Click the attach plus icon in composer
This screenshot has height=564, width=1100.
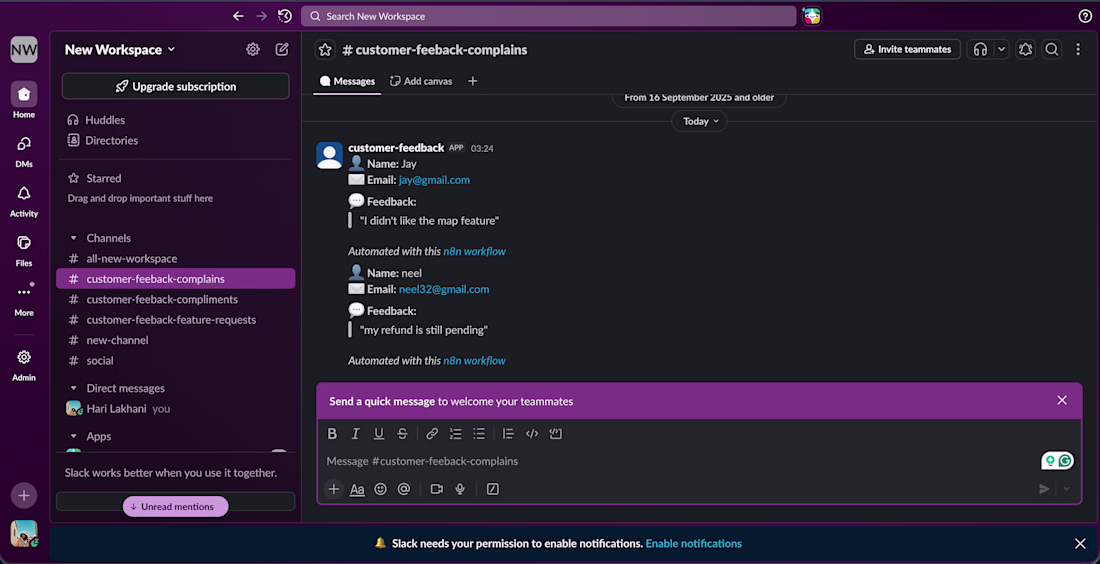[334, 489]
